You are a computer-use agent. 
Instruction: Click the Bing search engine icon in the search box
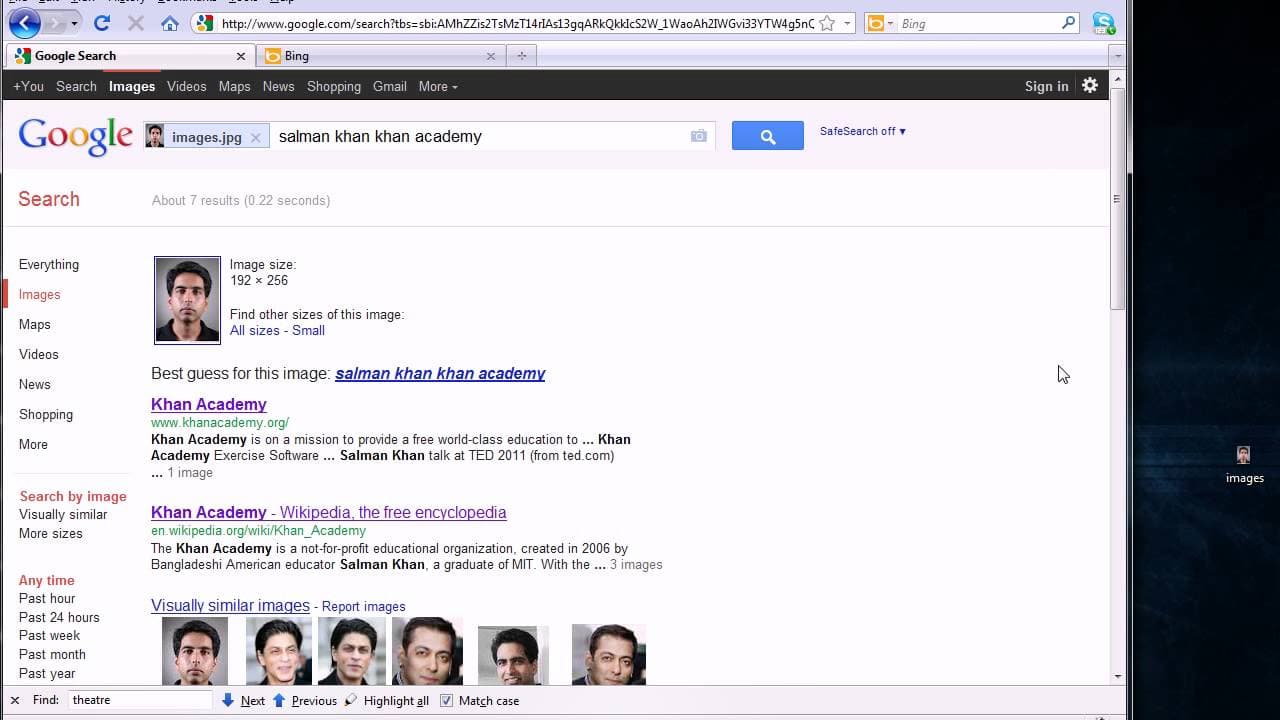876,23
